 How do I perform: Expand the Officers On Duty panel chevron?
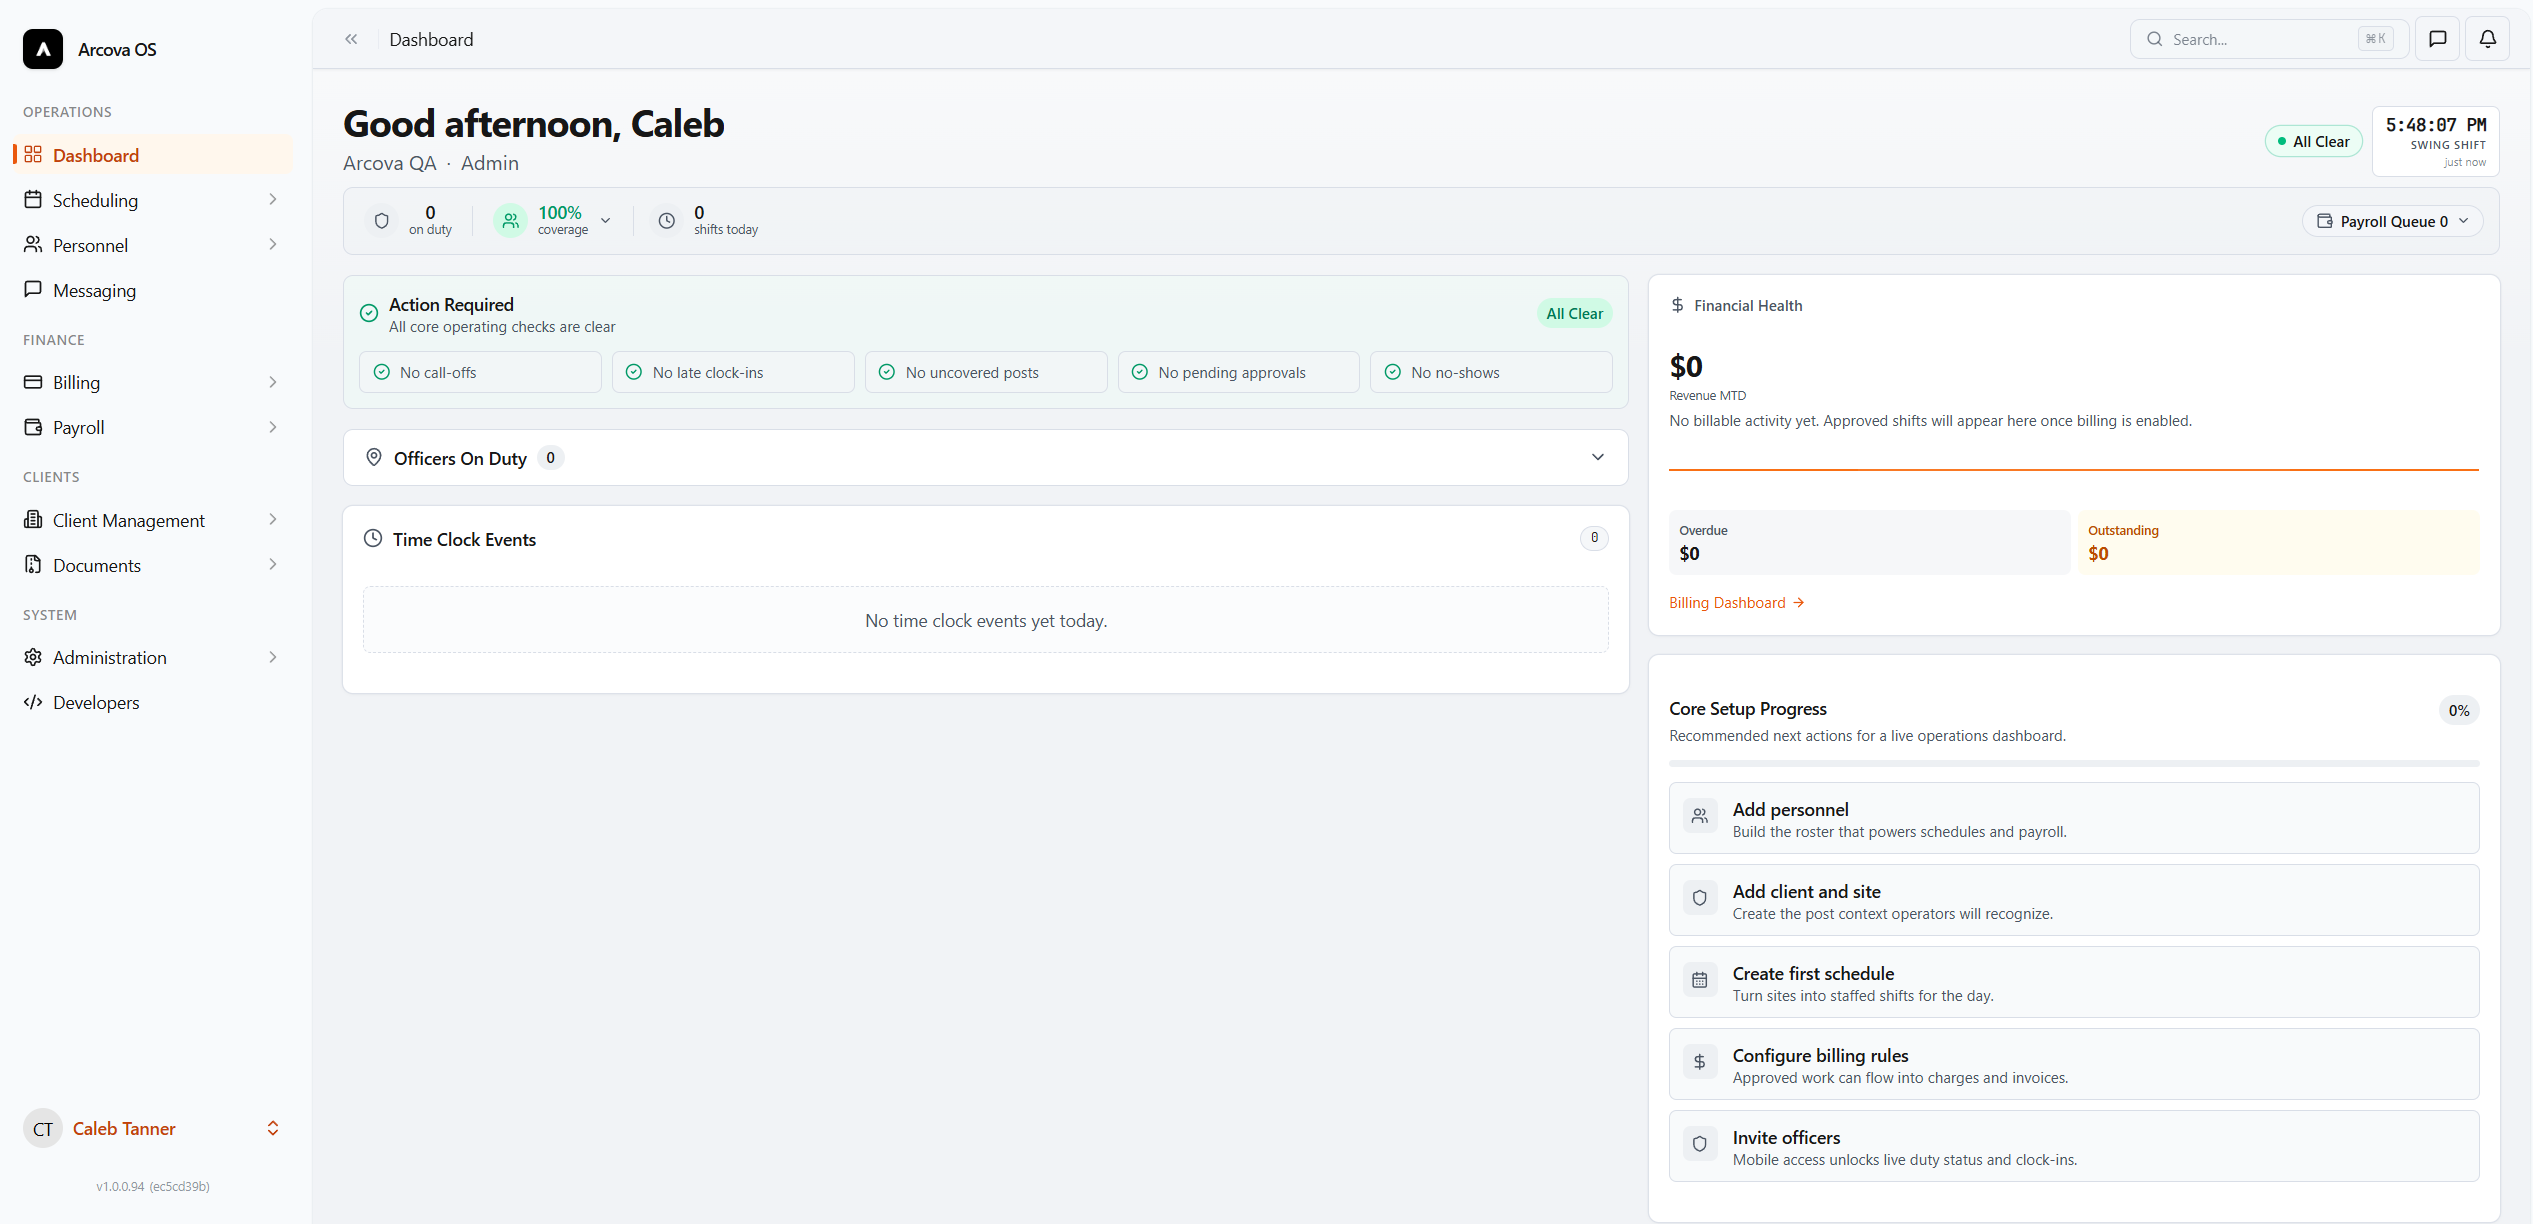(x=1598, y=457)
